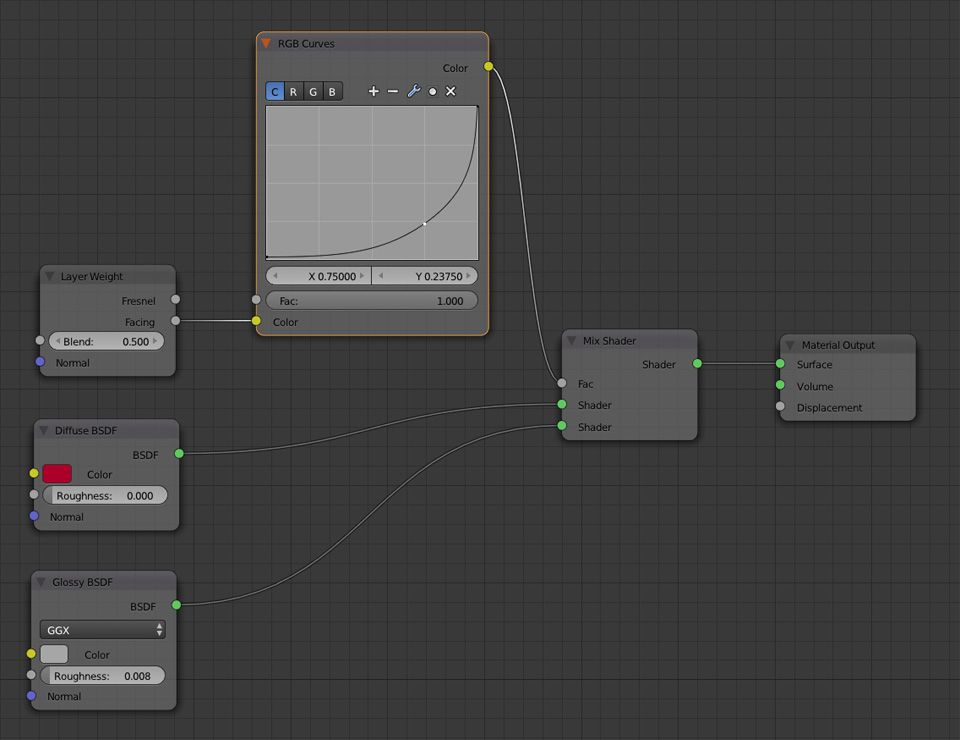
Task: Click the X 0.75000 point value field
Action: click(318, 276)
